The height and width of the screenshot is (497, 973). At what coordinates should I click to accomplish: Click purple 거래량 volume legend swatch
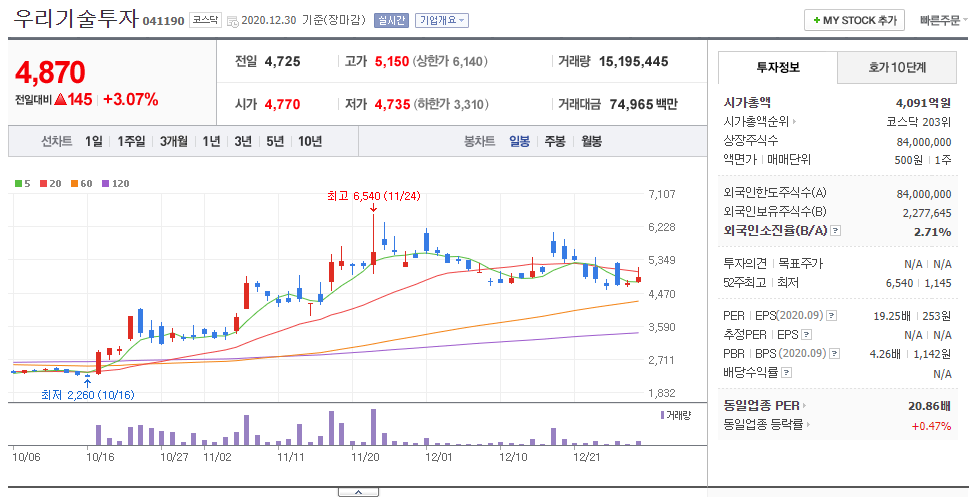662,414
